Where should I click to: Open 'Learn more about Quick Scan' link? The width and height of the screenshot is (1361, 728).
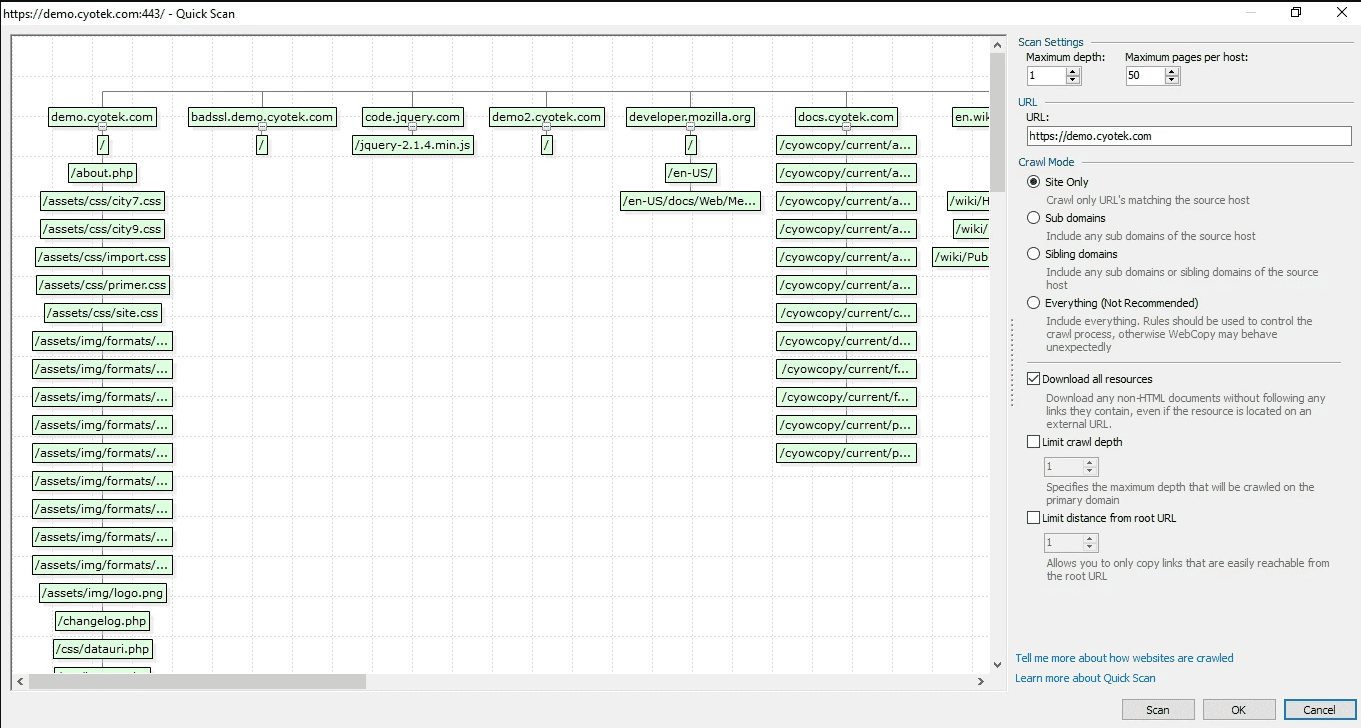tap(1085, 678)
